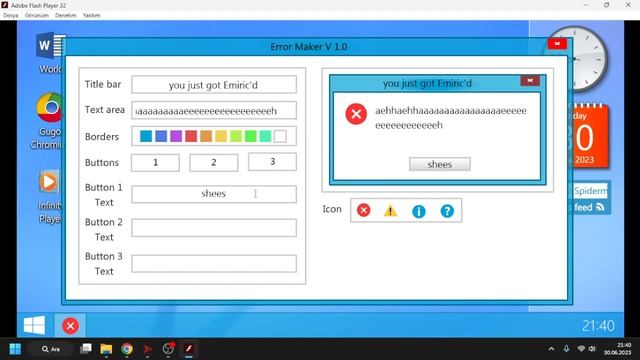This screenshot has height=360, width=640.
Task: Select the red error X icon option
Action: tap(363, 210)
